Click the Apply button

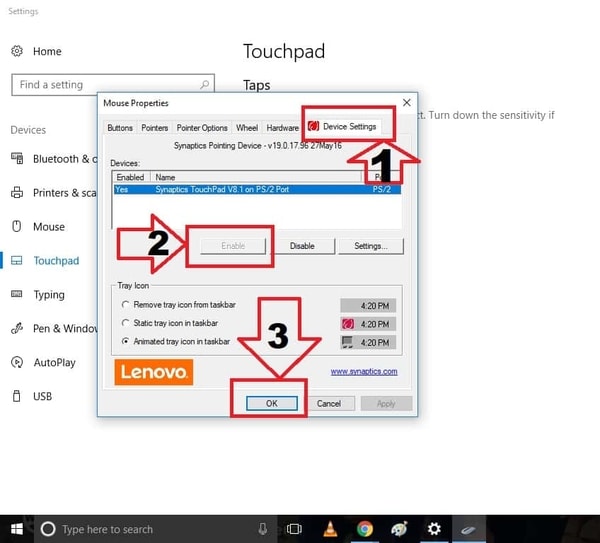tap(386, 403)
